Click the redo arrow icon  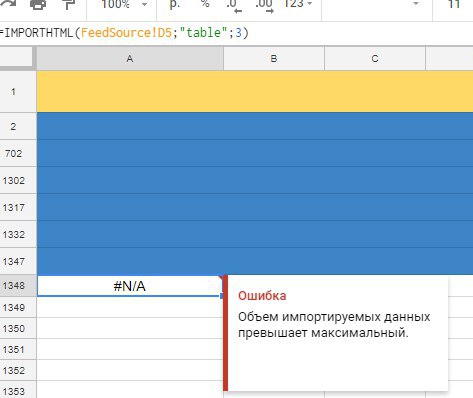click(x=7, y=4)
